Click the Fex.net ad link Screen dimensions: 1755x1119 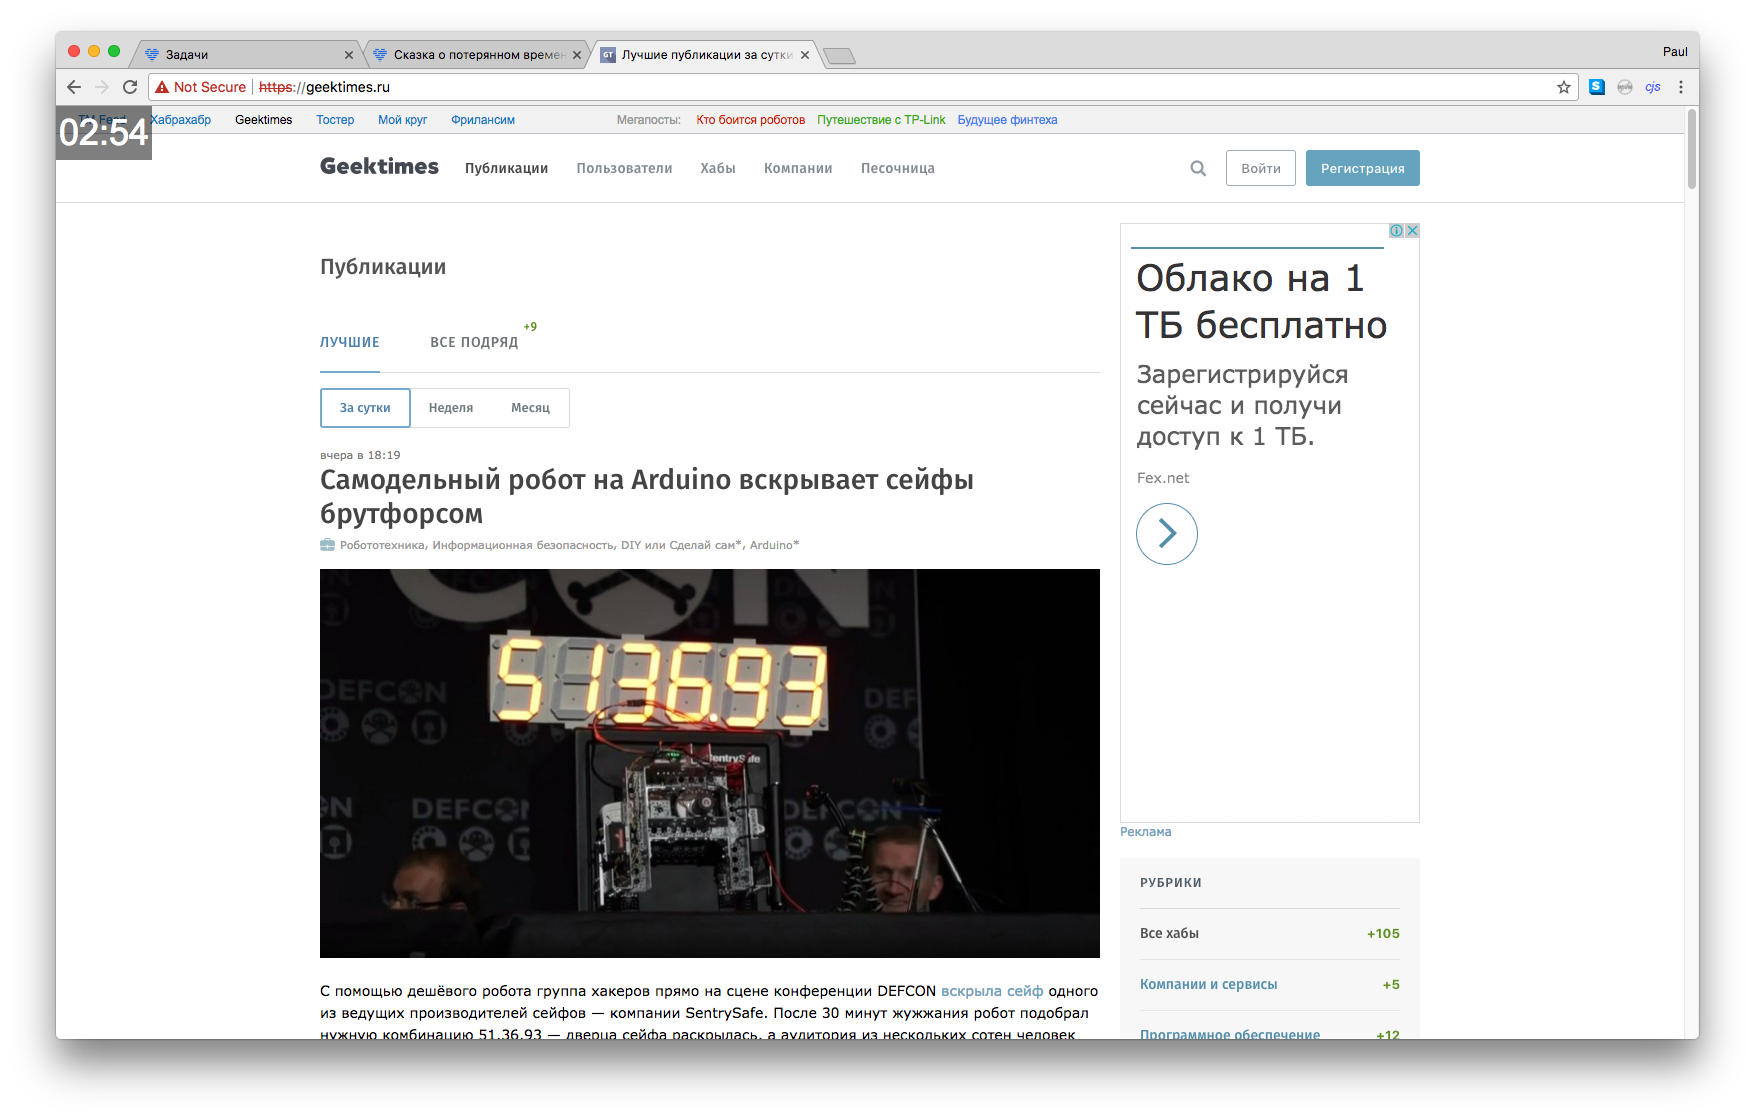coord(1163,478)
